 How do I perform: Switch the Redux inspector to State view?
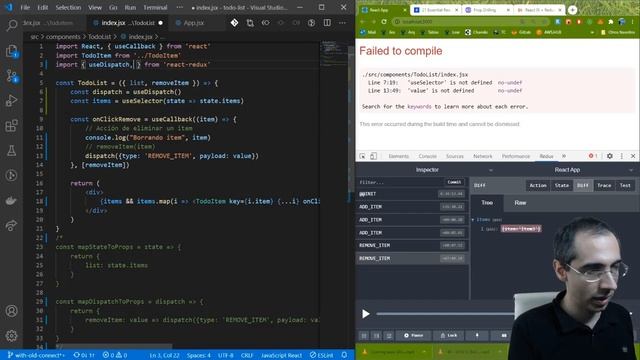click(x=562, y=185)
